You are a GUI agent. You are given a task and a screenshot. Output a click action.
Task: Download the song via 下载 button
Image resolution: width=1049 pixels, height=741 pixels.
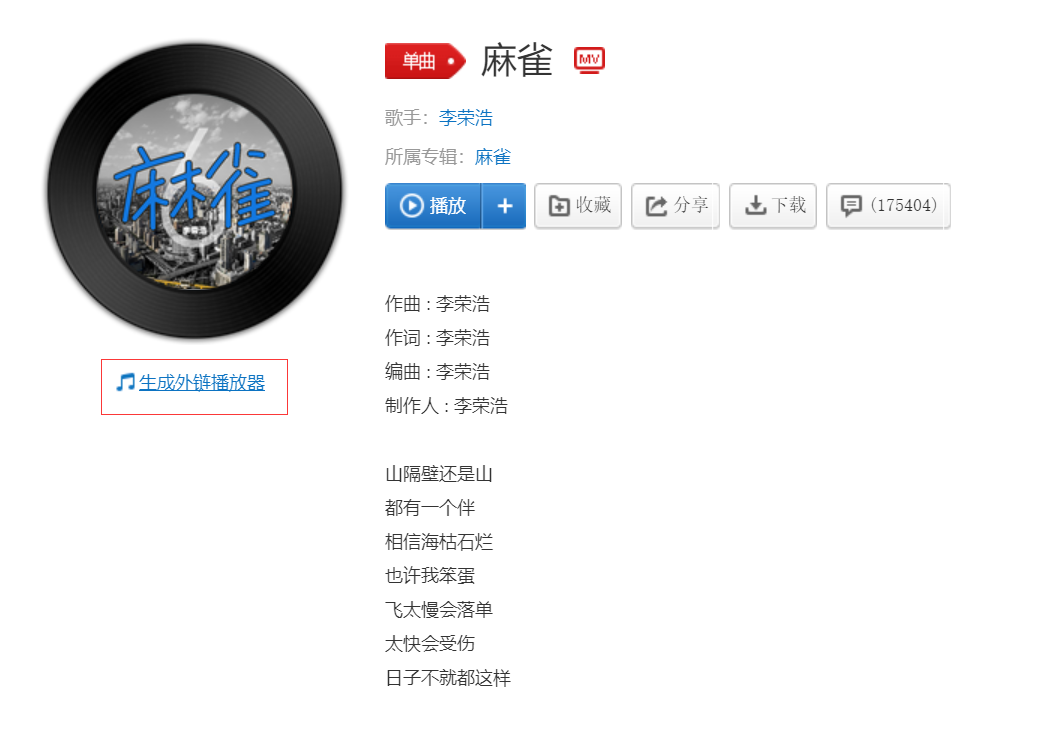pos(773,206)
